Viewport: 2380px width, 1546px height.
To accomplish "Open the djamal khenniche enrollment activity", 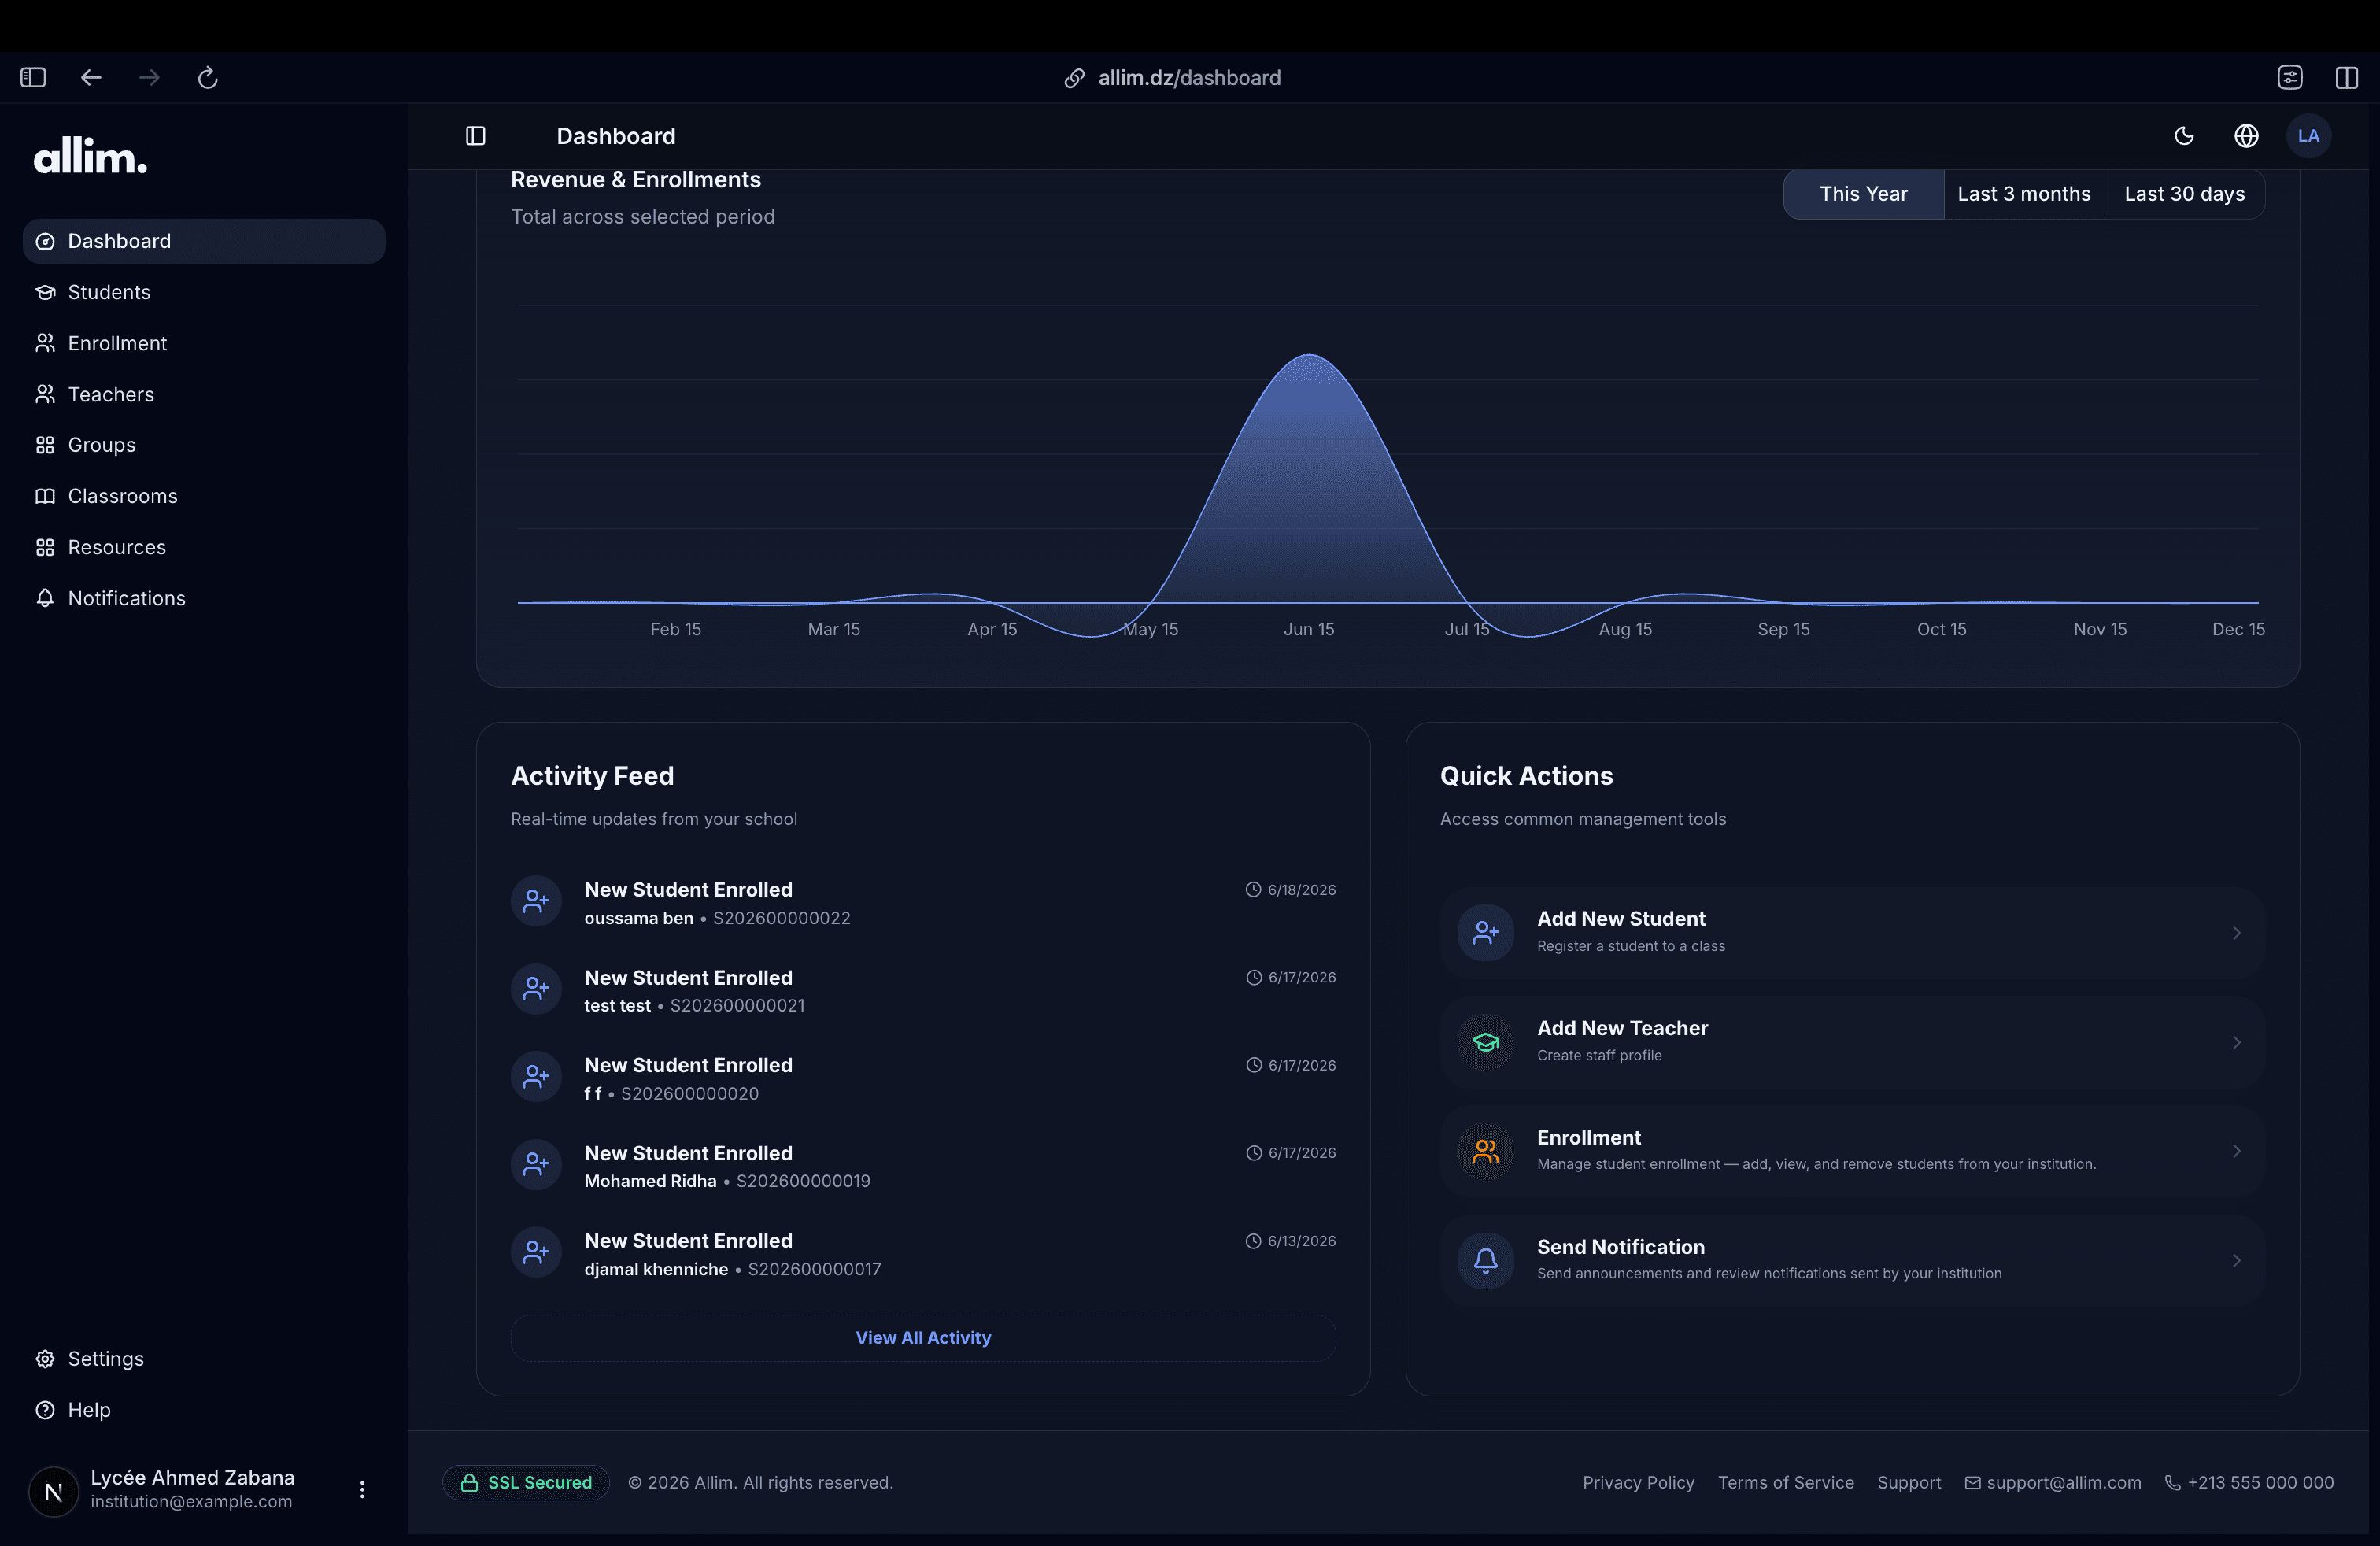I will tap(923, 1254).
